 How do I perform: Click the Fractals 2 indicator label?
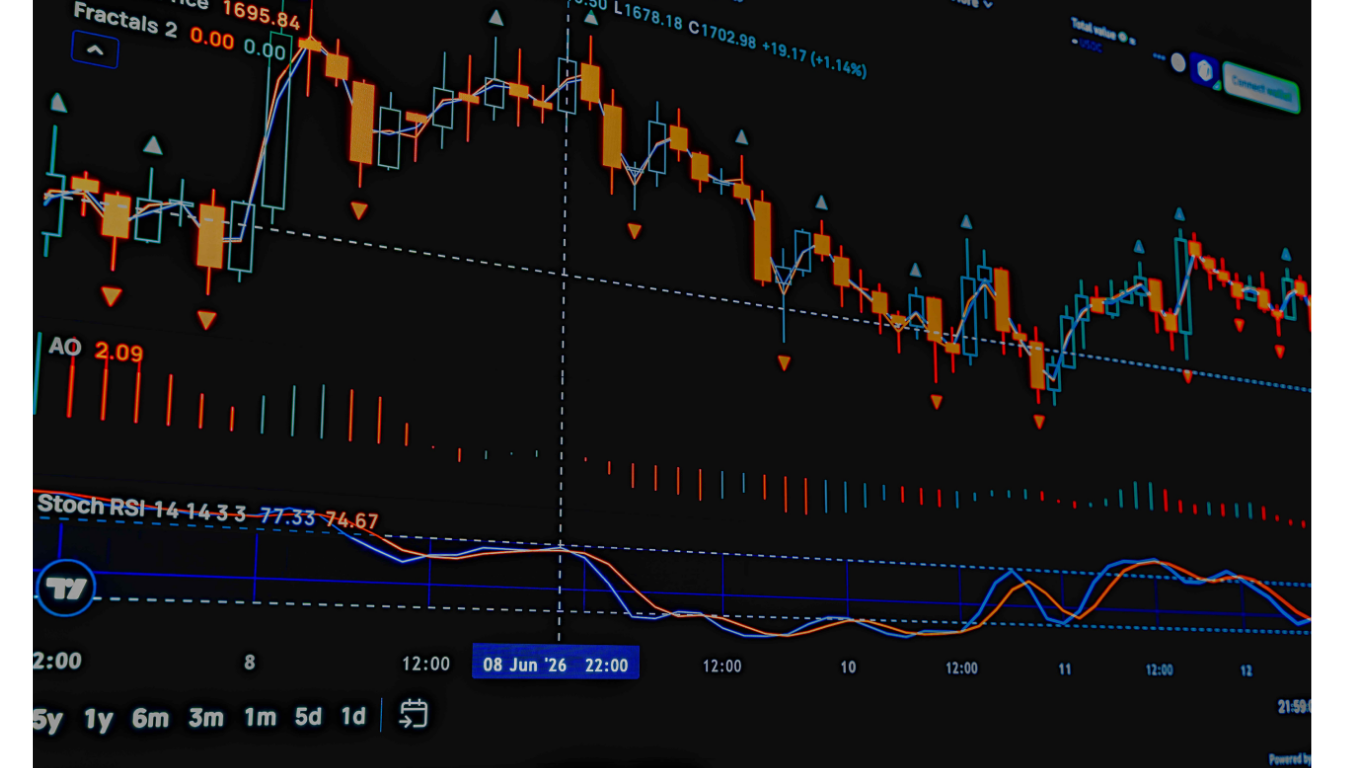click(x=125, y=20)
